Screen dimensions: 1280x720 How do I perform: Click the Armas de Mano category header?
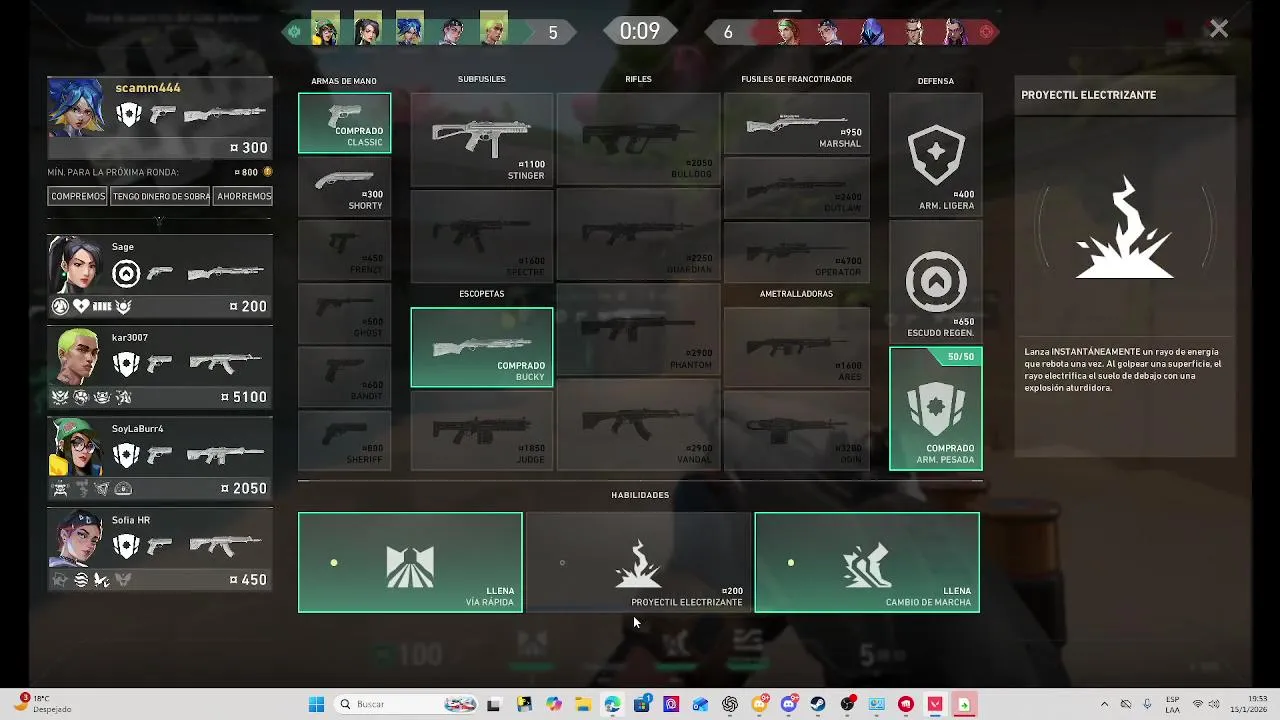coord(344,81)
